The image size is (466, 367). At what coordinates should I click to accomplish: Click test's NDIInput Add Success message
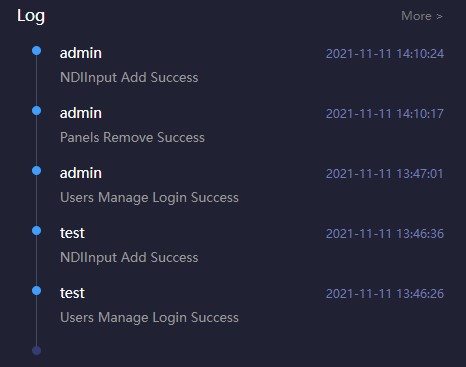click(x=129, y=258)
